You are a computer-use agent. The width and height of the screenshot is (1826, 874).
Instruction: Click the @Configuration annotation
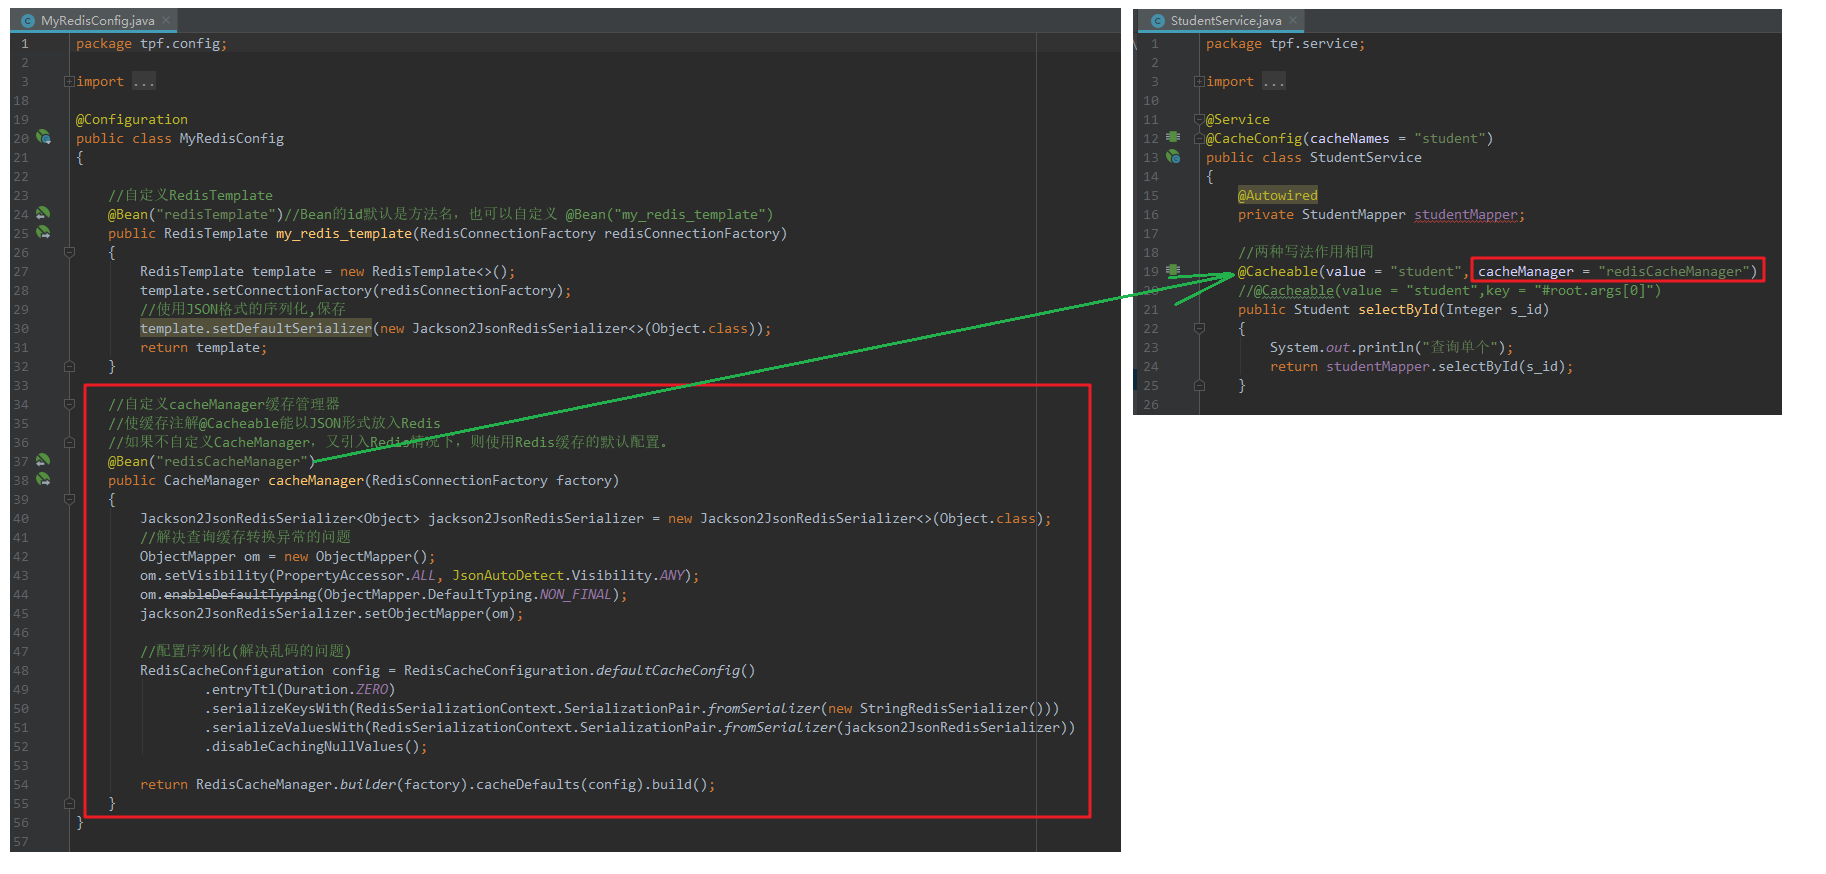point(132,119)
